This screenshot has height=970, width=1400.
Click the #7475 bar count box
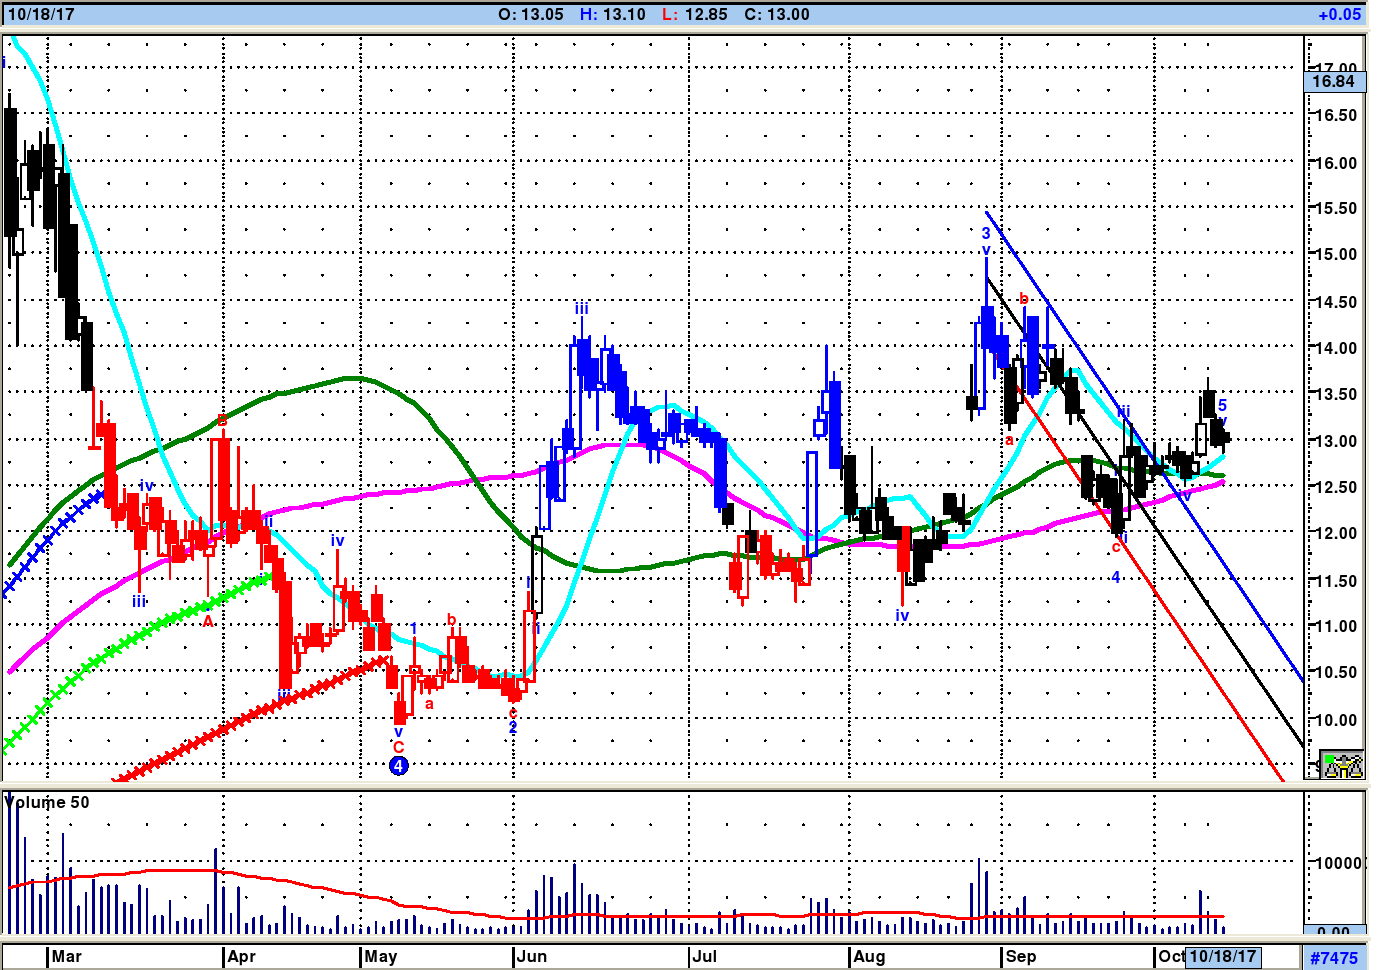[1334, 958]
